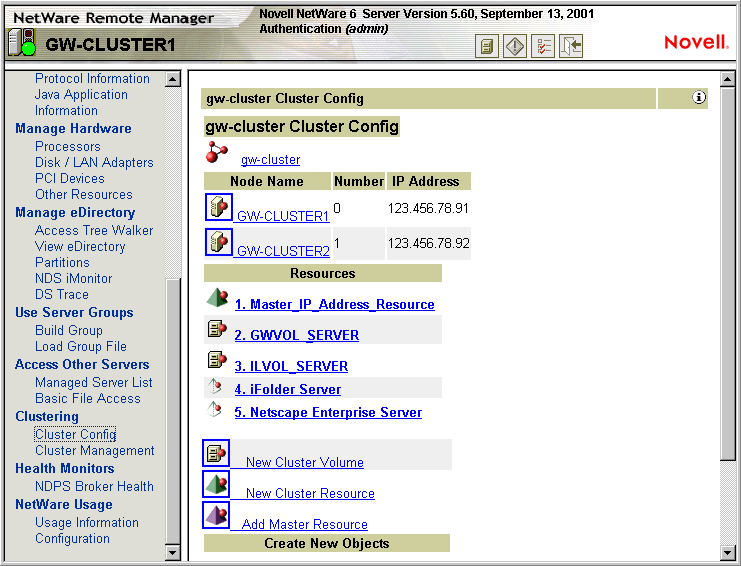
Task: Click the New Cluster Resource green pyramid icon
Action: tap(216, 484)
